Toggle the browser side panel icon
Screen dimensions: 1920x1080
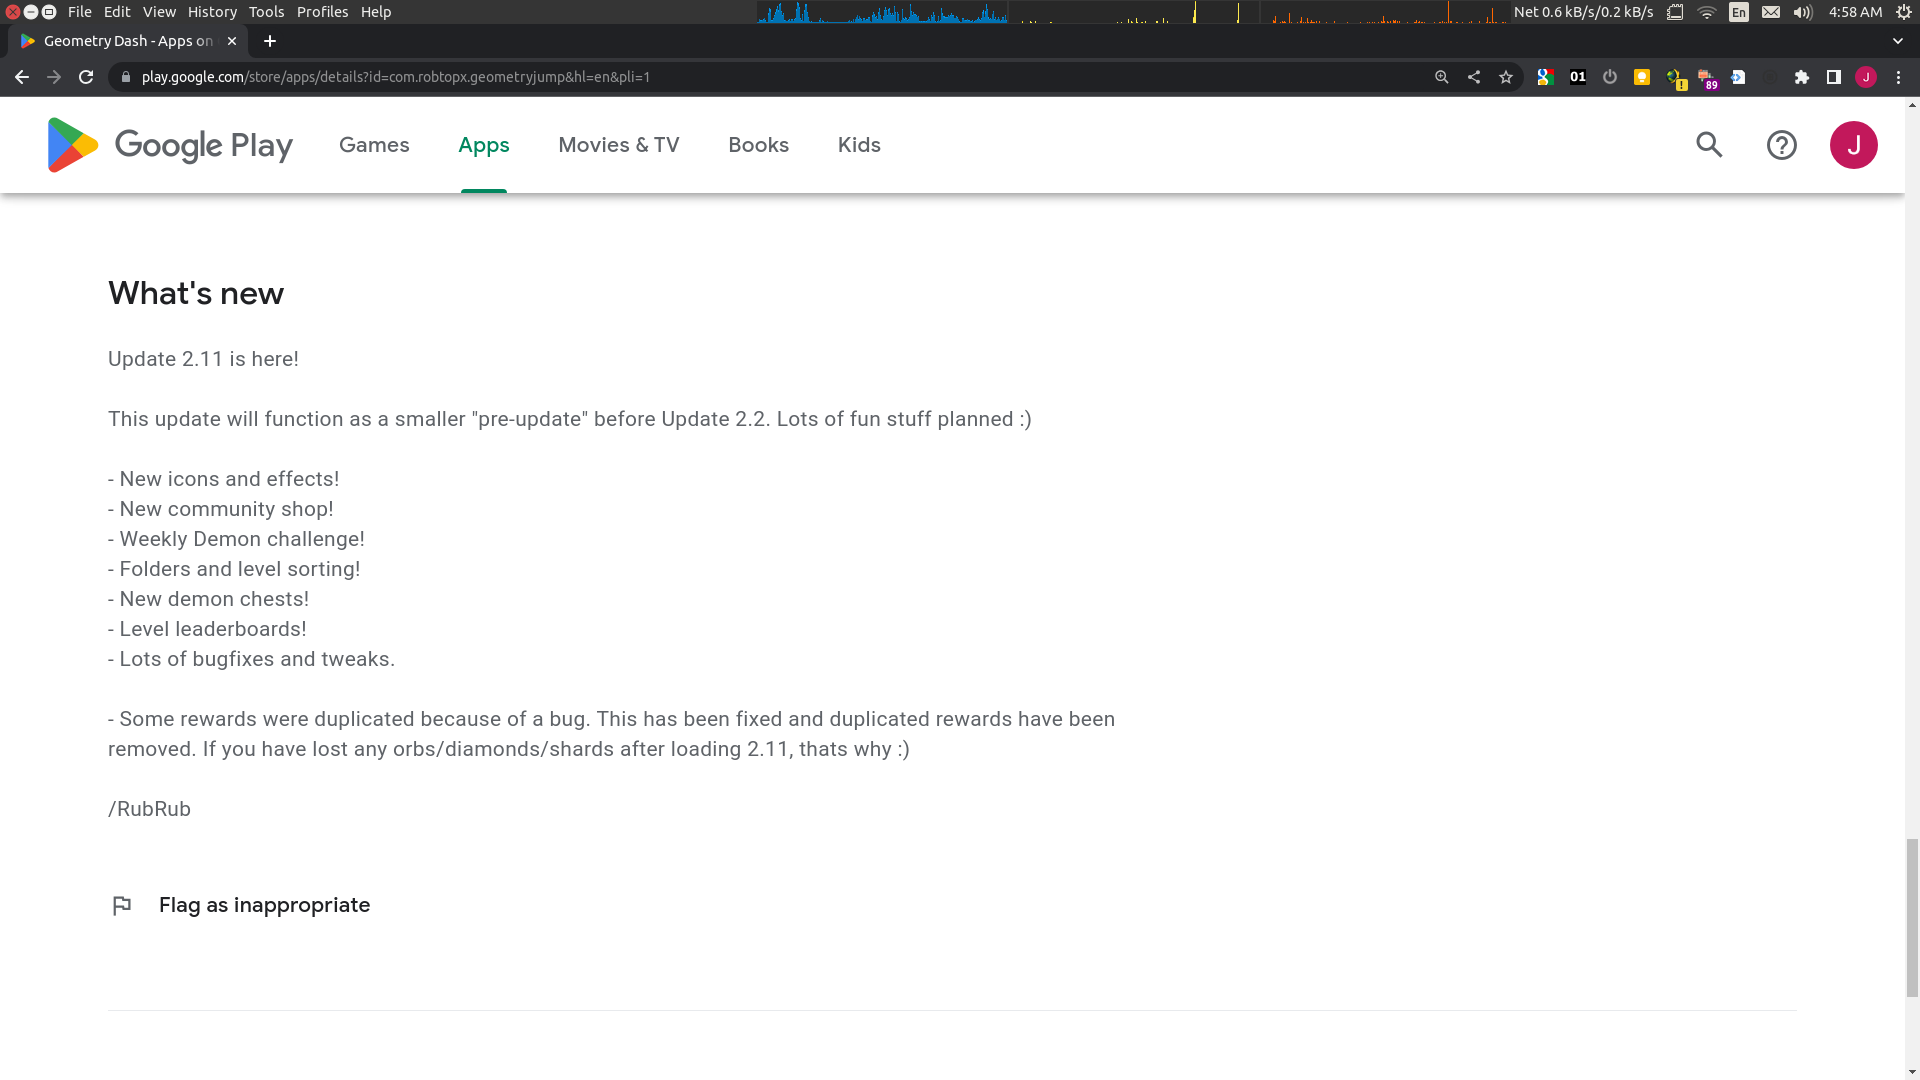click(1834, 77)
